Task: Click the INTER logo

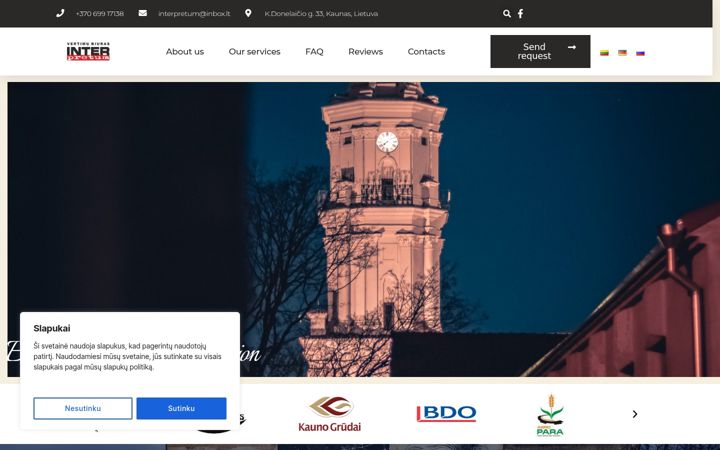Action: (x=88, y=51)
